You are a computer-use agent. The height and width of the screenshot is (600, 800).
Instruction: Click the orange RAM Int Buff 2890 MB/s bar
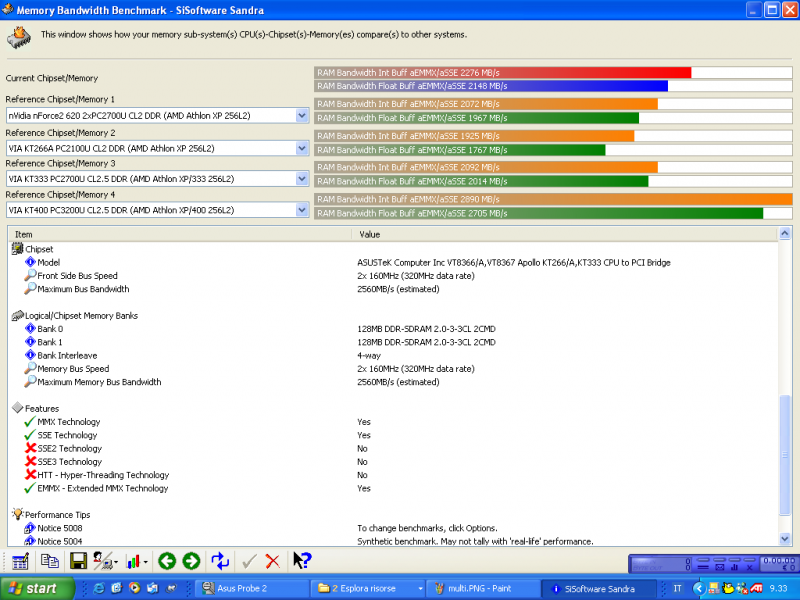tap(554, 199)
